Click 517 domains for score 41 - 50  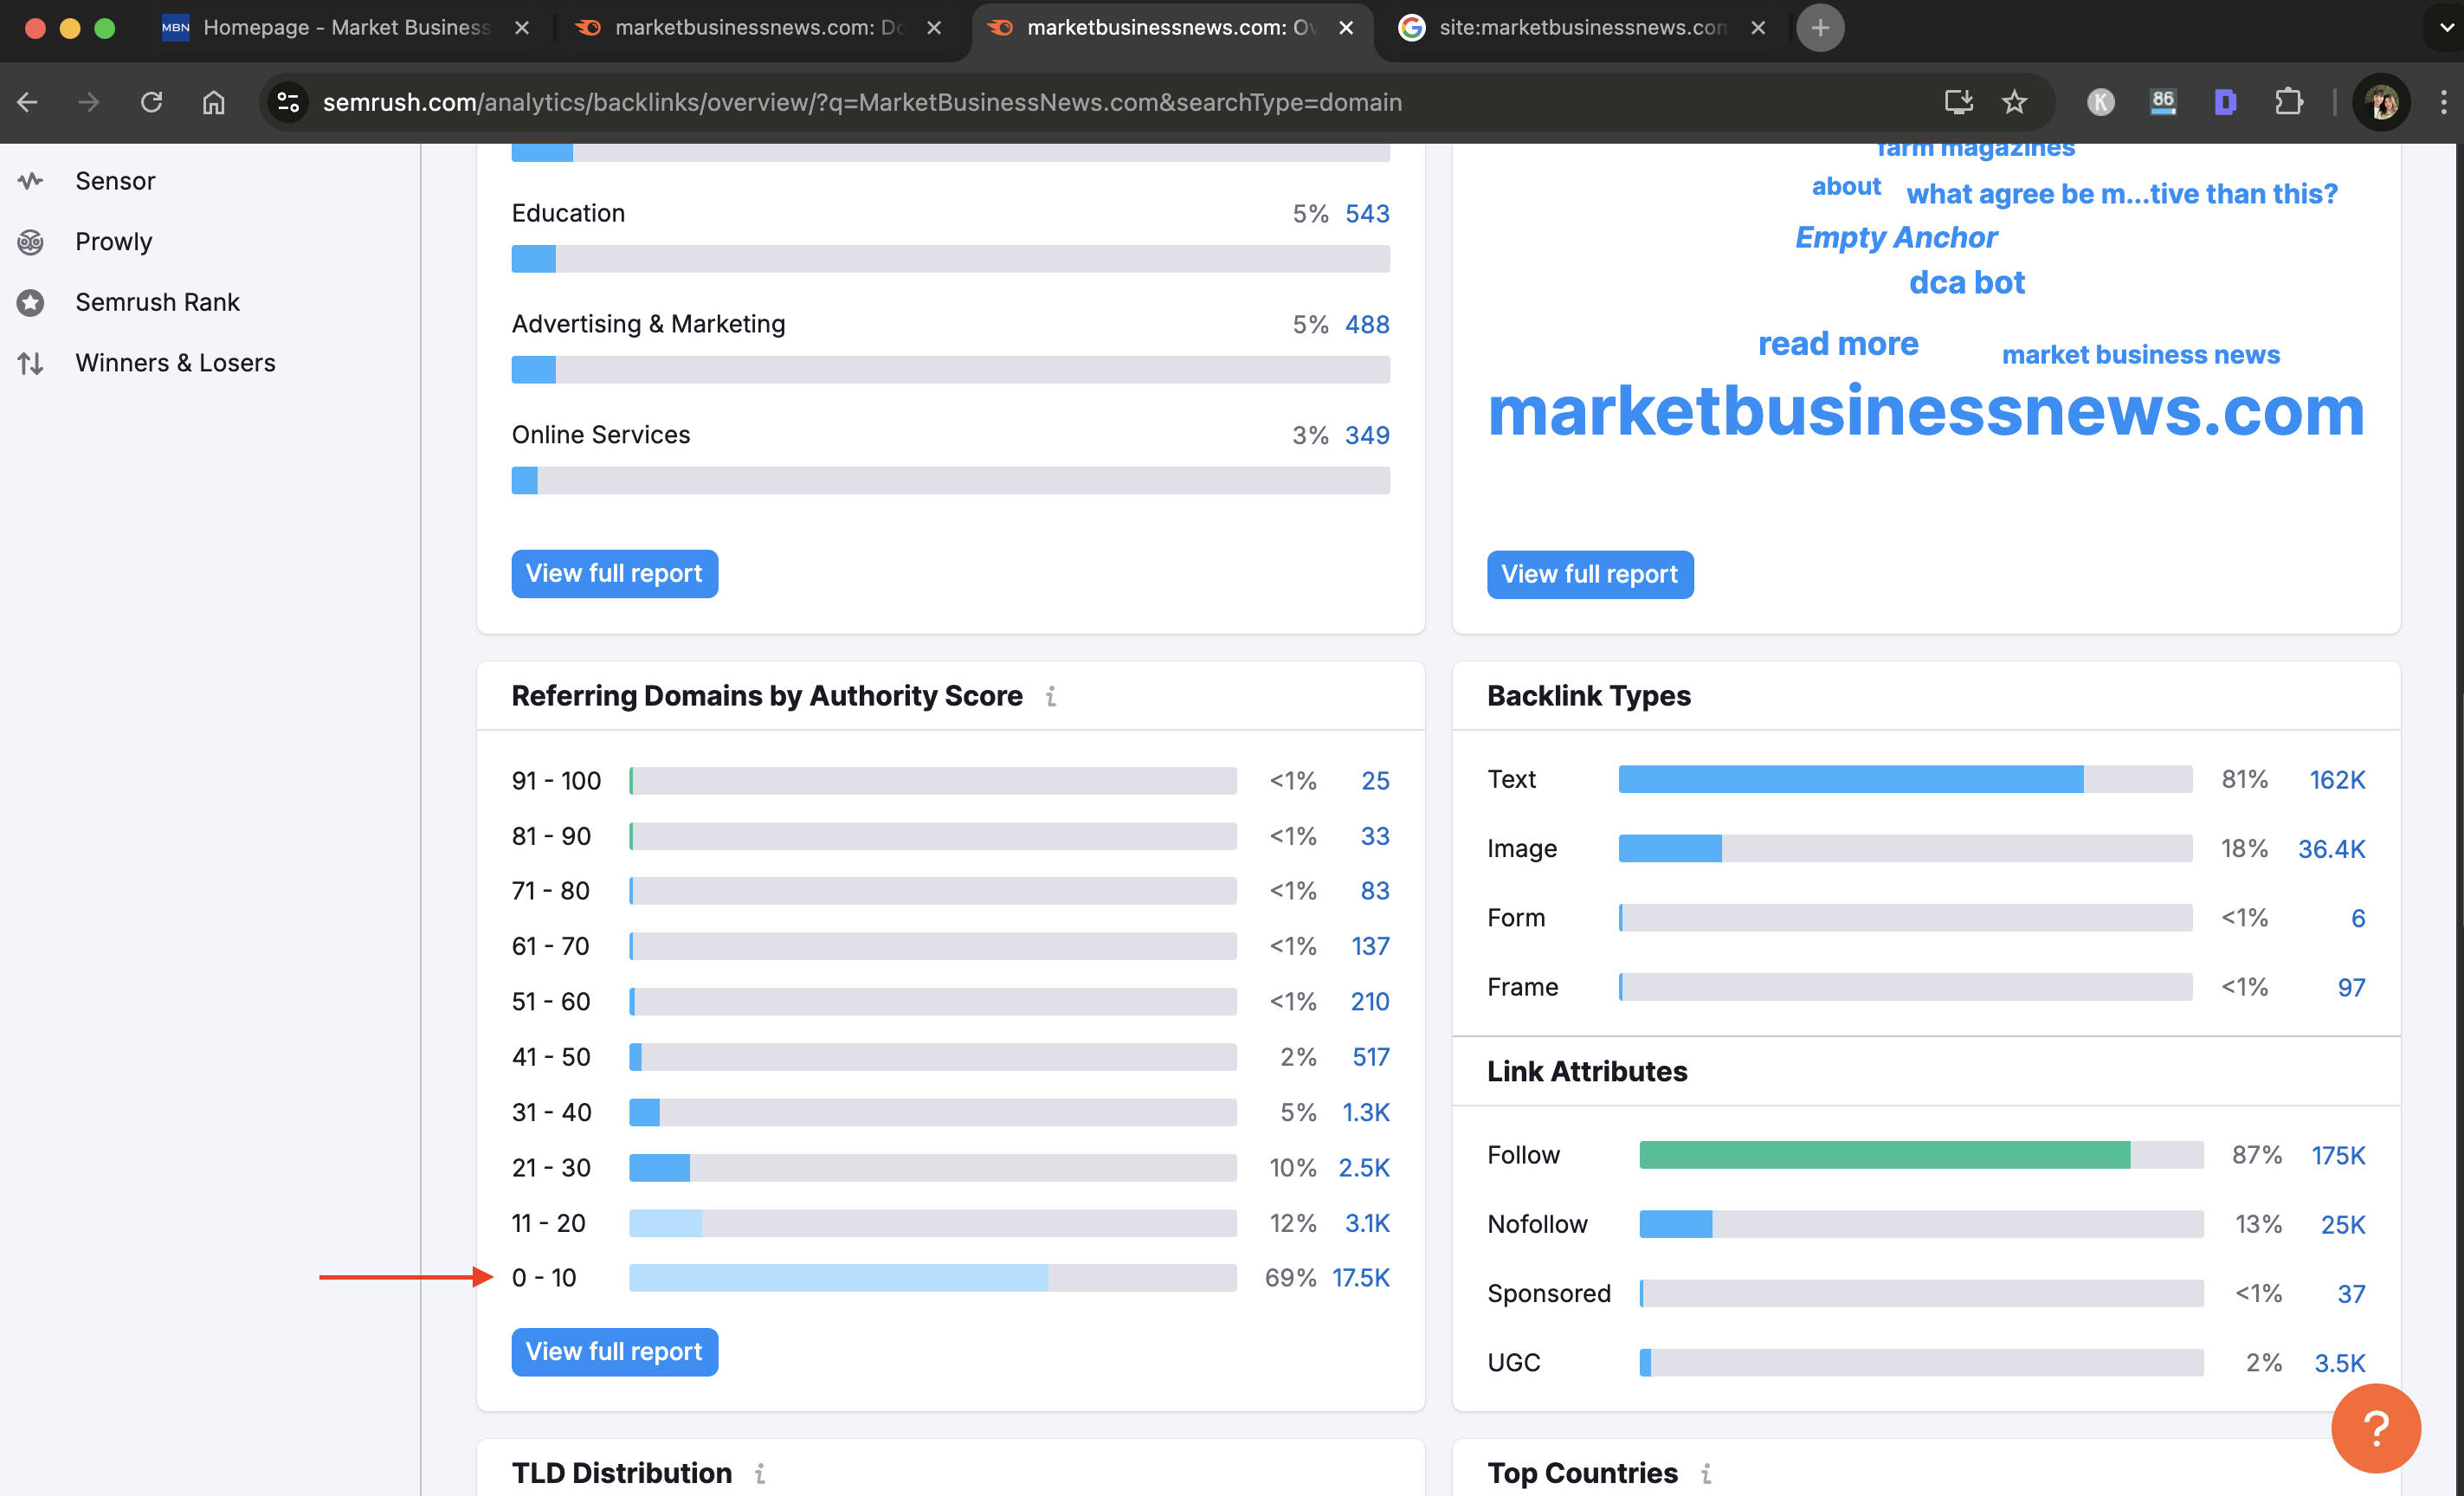1371,1057
